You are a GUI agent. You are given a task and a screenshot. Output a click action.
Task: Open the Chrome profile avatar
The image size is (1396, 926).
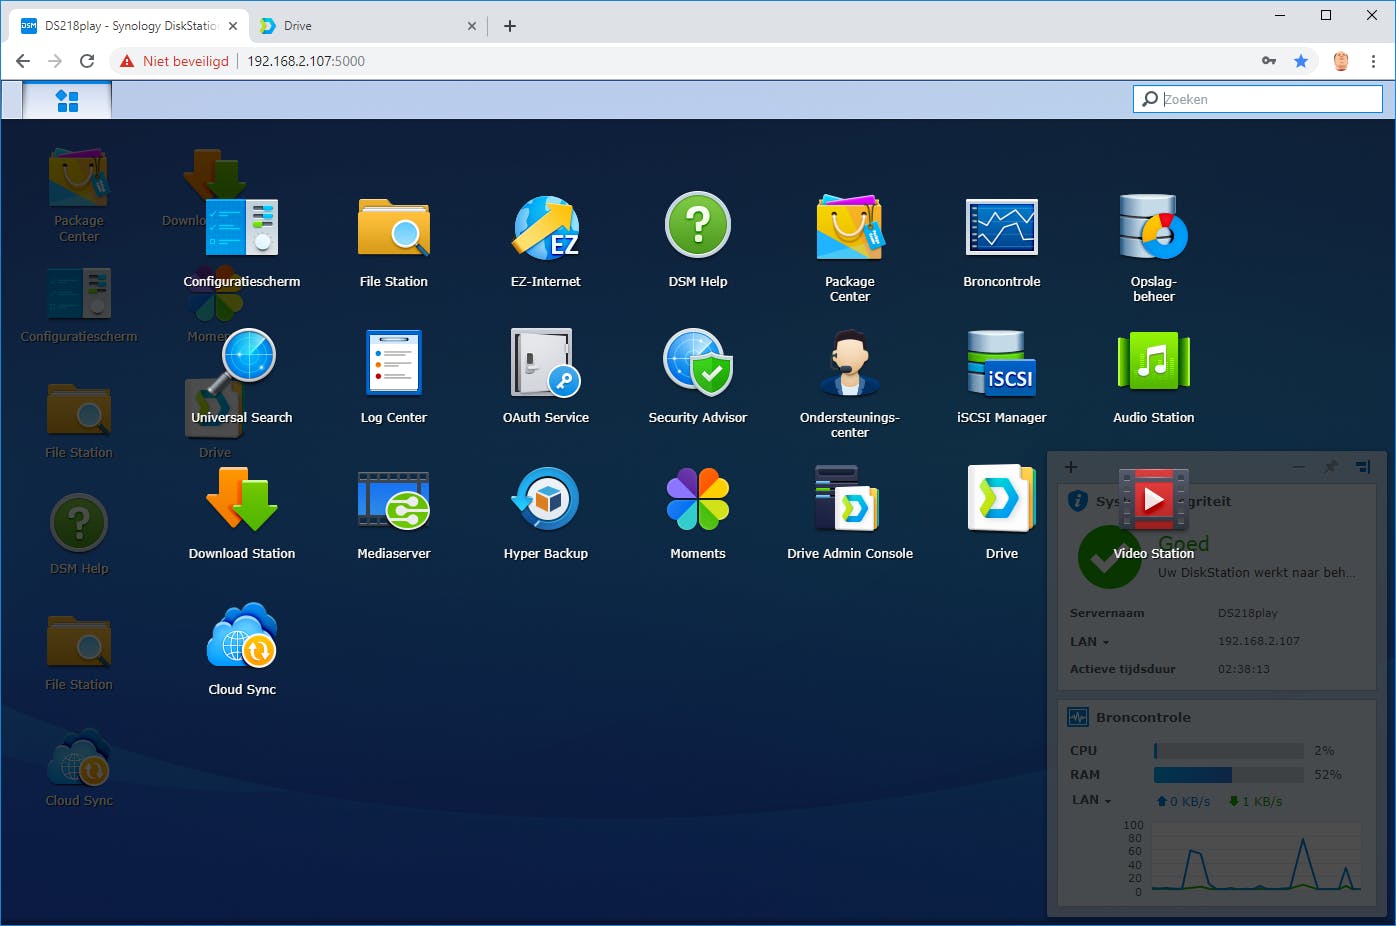click(1341, 61)
